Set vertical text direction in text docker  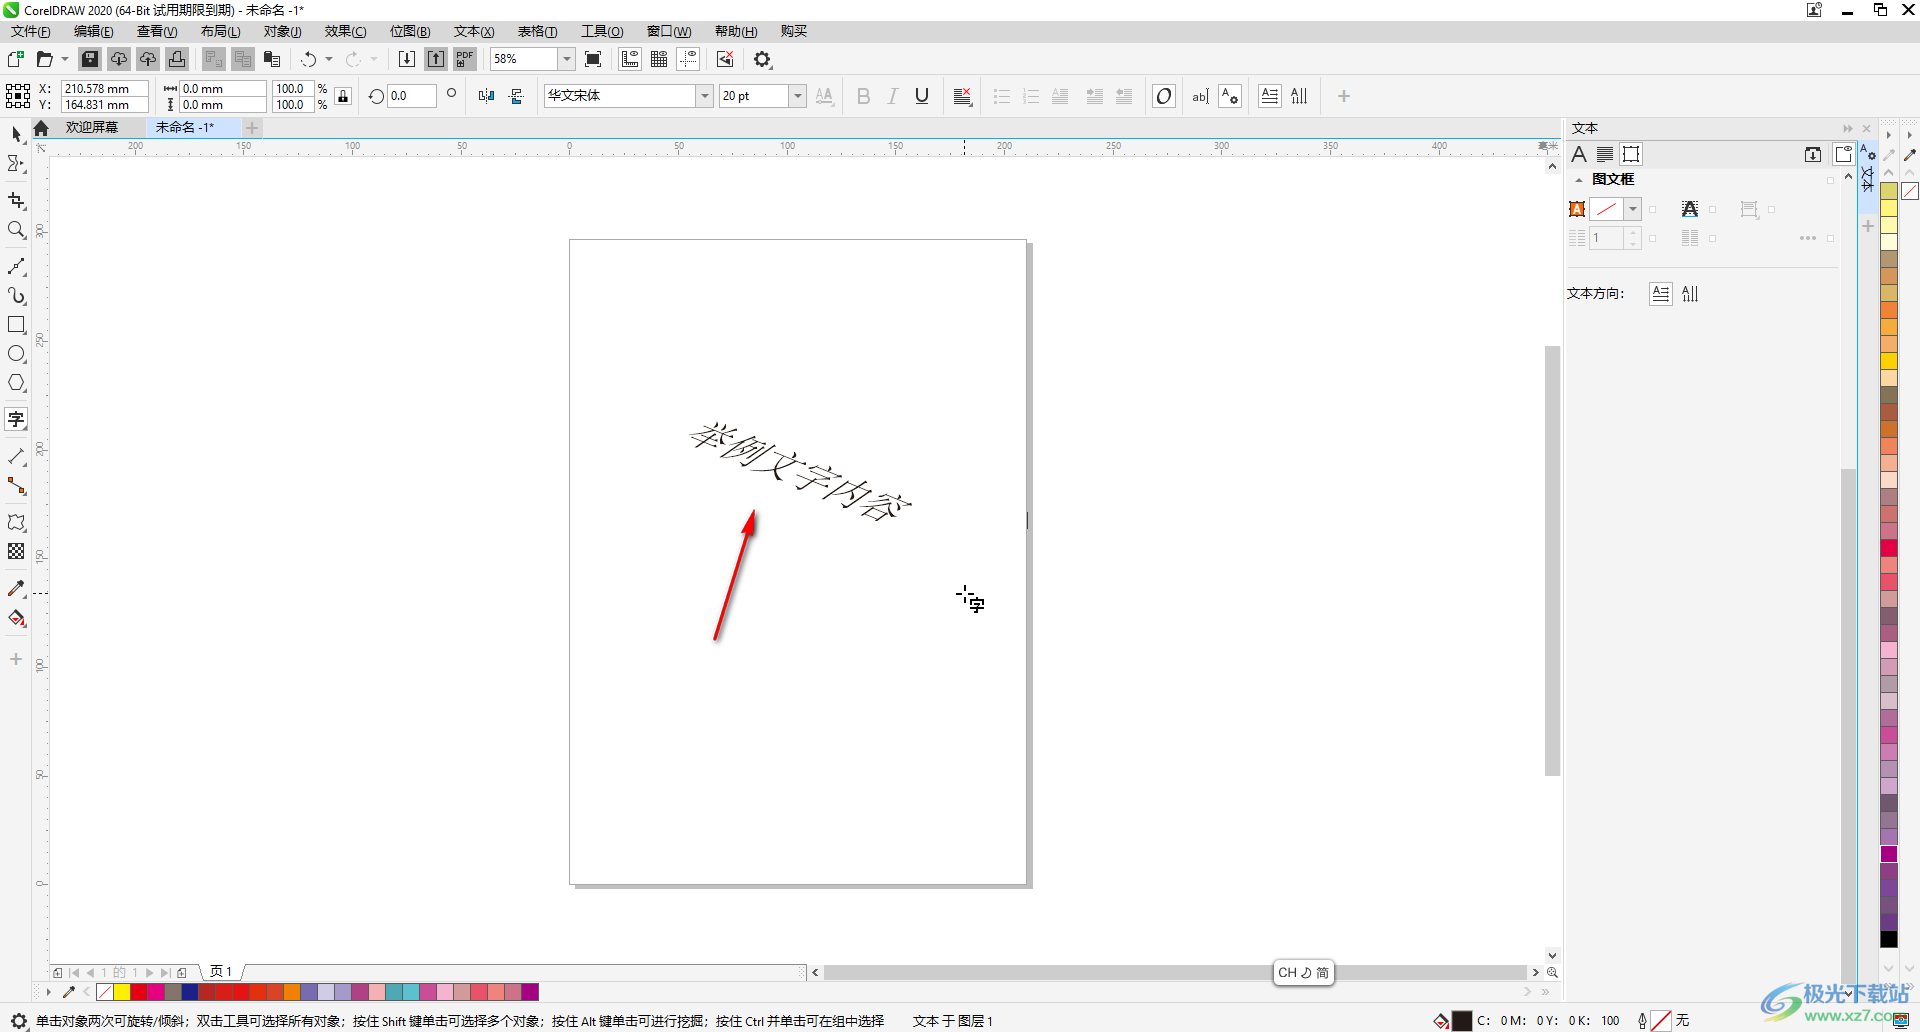click(1690, 294)
